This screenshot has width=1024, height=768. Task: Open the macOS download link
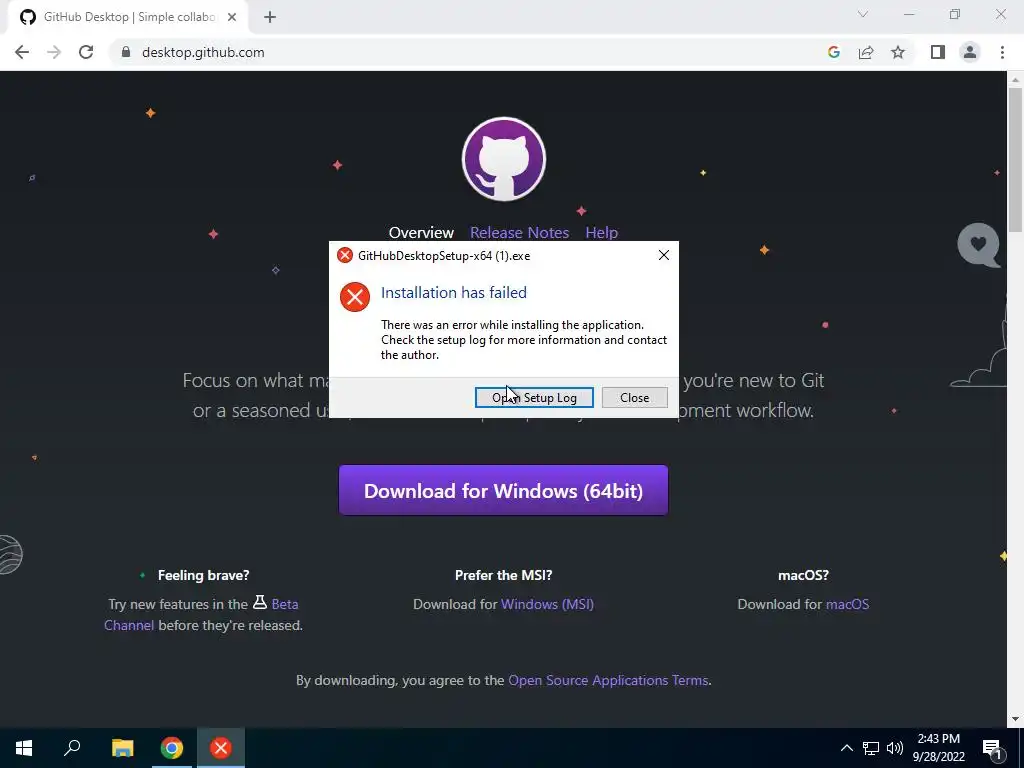[847, 604]
